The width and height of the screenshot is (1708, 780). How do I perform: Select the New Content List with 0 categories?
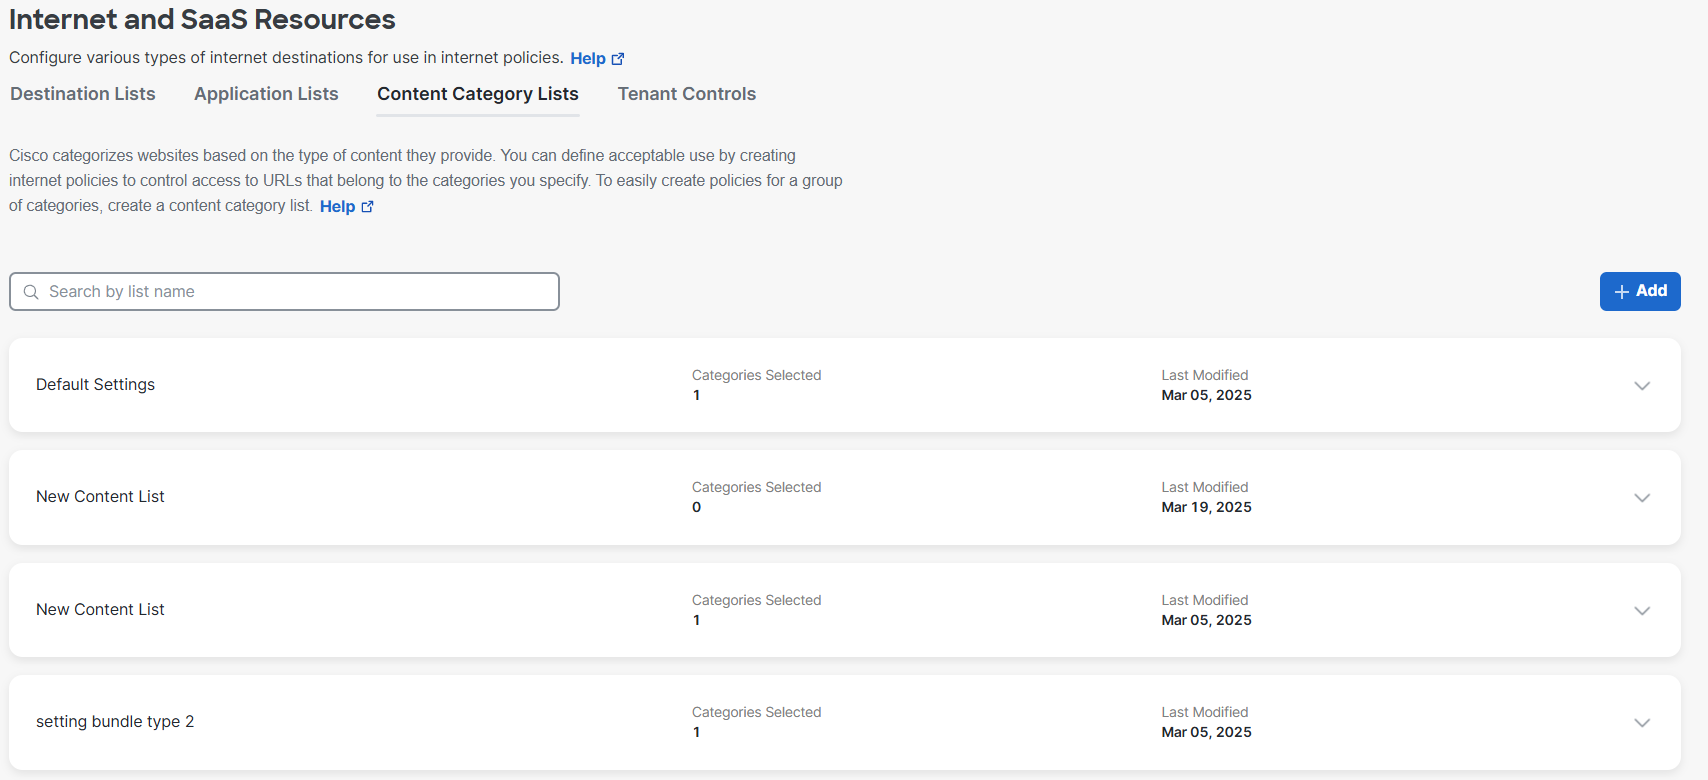click(100, 497)
